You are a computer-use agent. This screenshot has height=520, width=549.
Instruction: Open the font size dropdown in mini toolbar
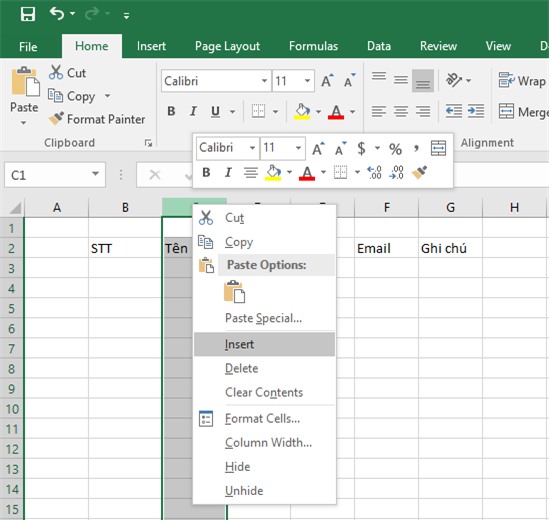tap(298, 148)
